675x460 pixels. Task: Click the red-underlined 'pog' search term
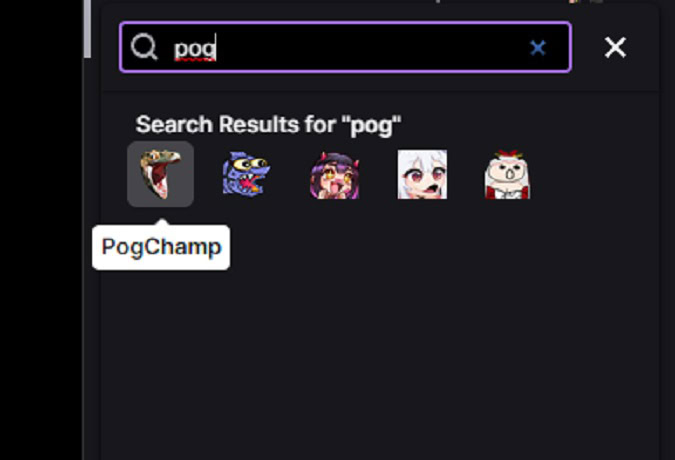(x=195, y=47)
